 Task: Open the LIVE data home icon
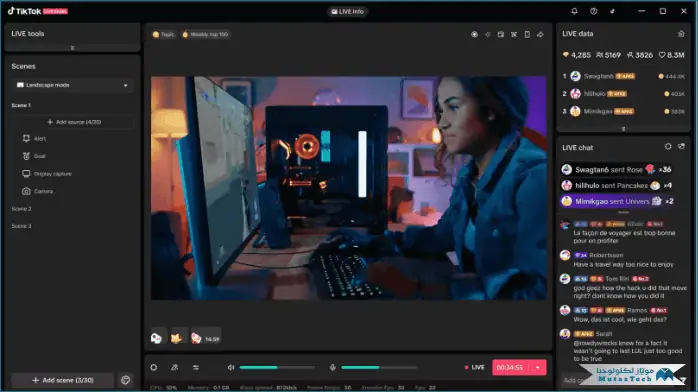(x=681, y=34)
